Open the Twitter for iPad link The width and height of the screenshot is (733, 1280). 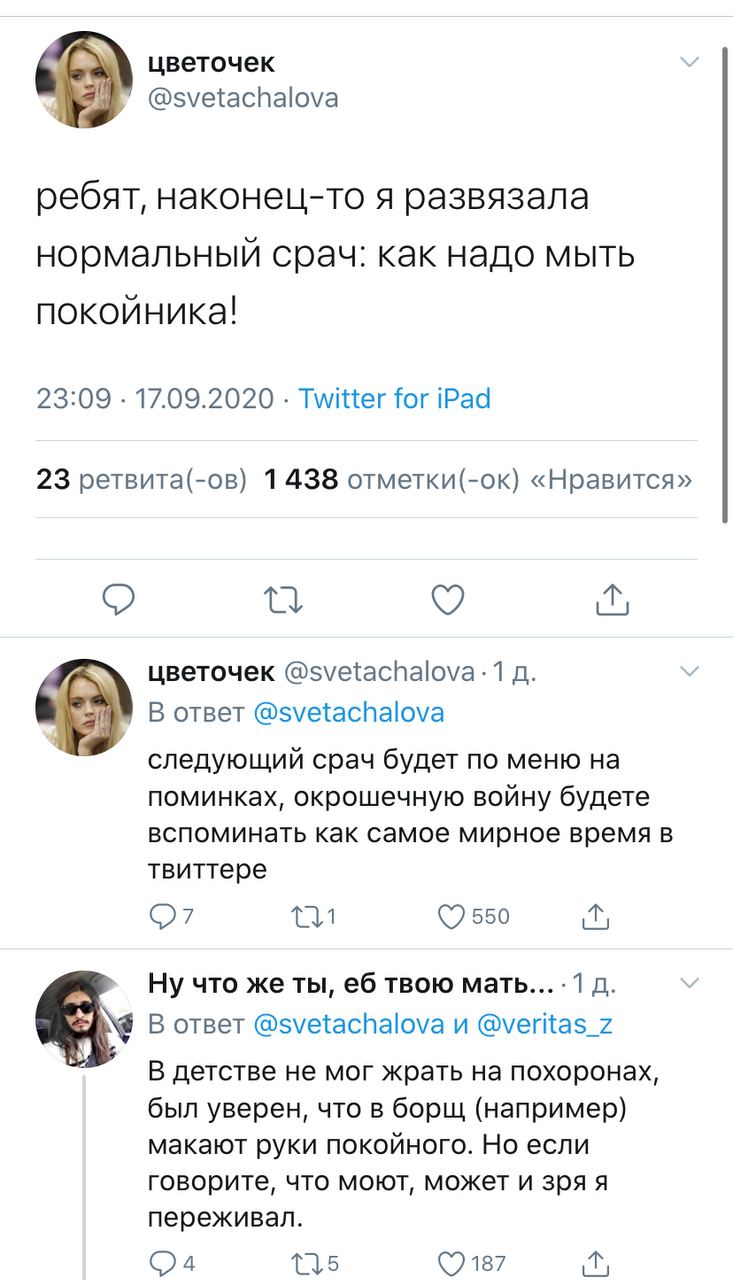pyautogui.click(x=395, y=399)
